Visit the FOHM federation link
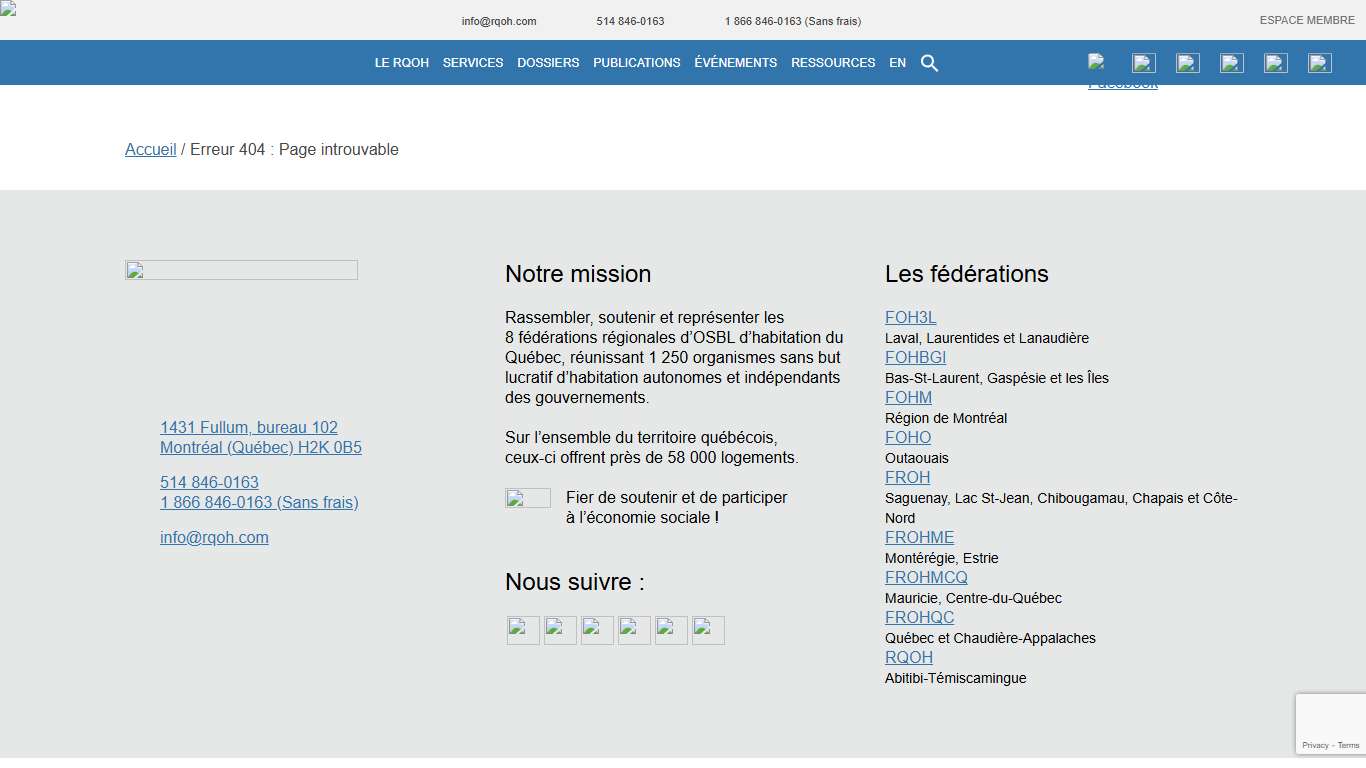The image size is (1366, 768). click(907, 397)
